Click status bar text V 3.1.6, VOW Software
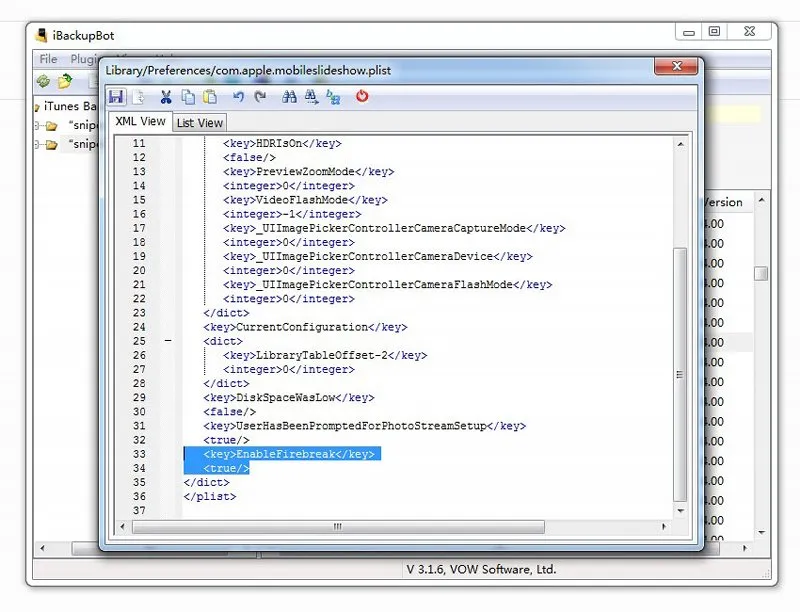This screenshot has height=612, width=800. pyautogui.click(x=481, y=569)
